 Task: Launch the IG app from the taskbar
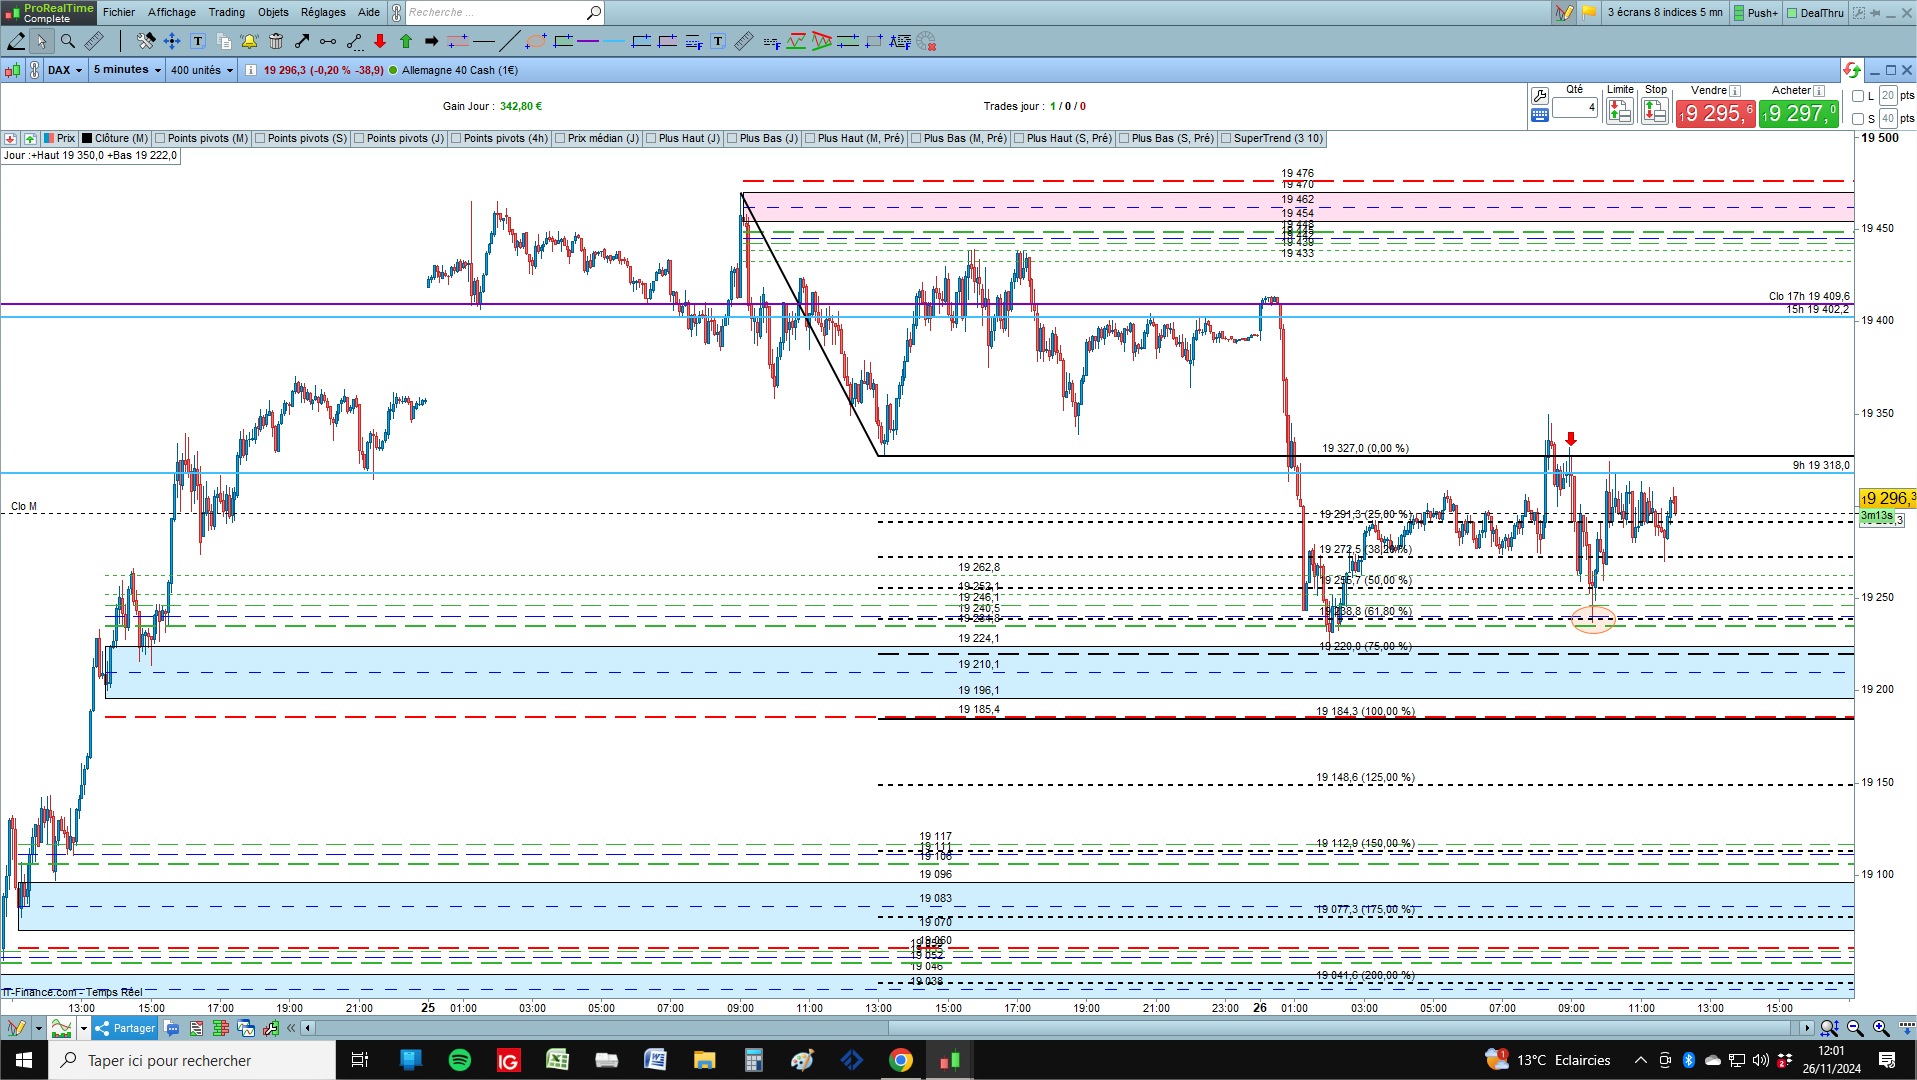tap(508, 1060)
